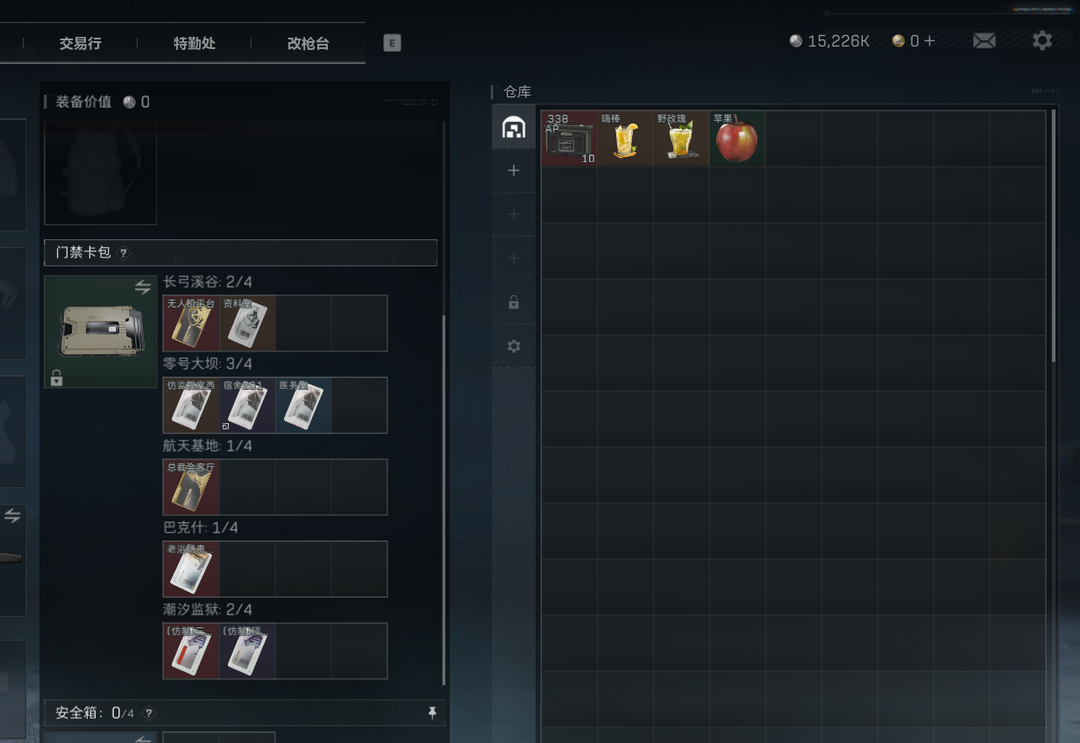
Task: Select the main warehouse tab icon
Action: coord(513,127)
